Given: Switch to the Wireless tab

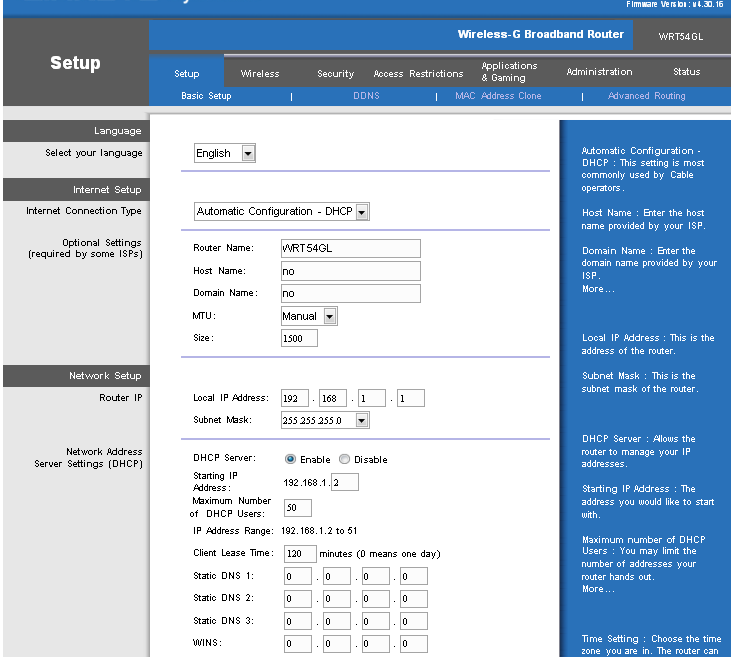Looking at the screenshot, I should click(260, 74).
